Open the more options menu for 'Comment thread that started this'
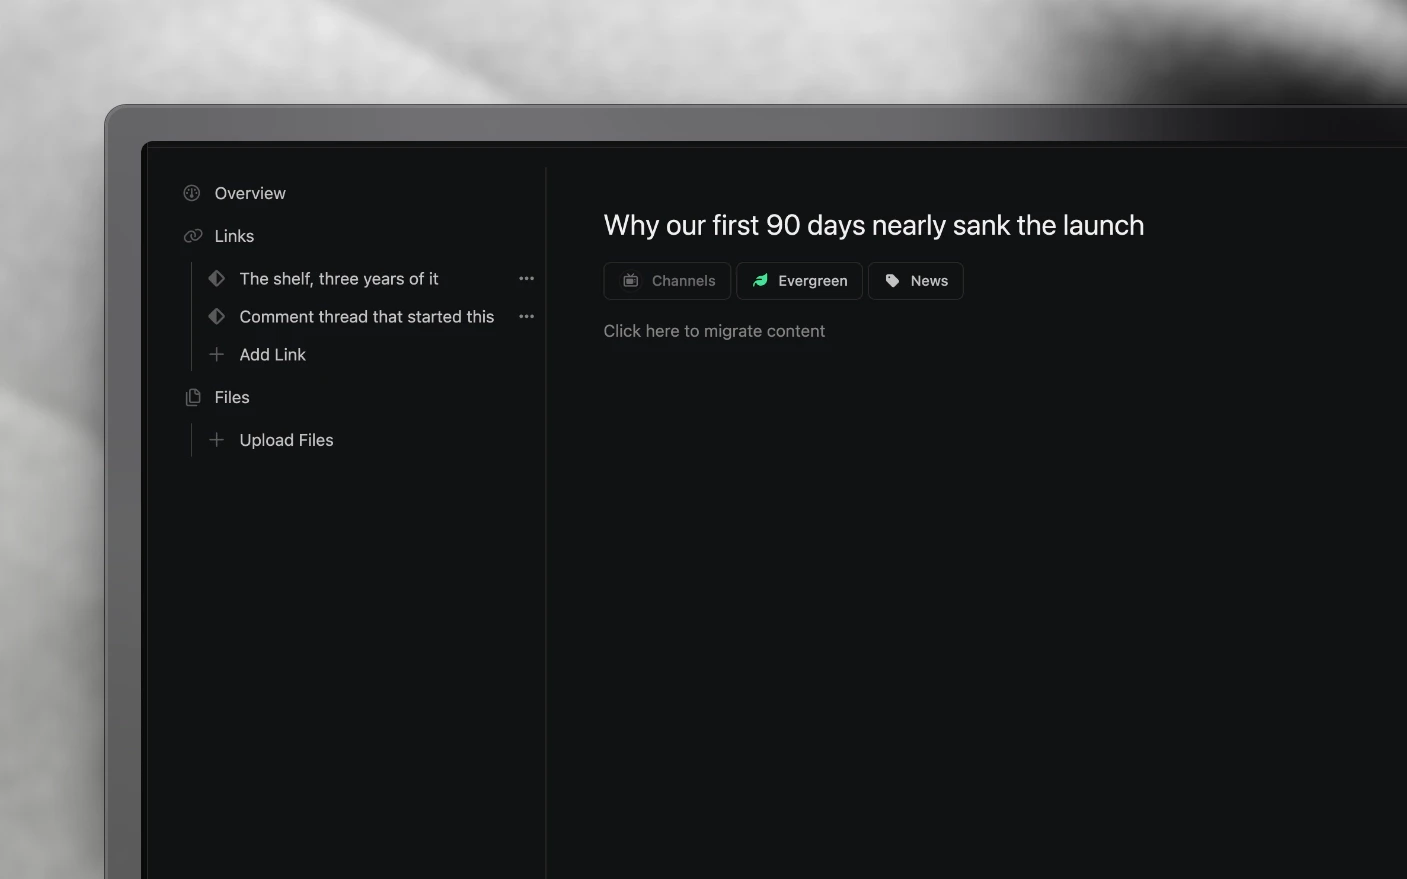 pyautogui.click(x=527, y=316)
